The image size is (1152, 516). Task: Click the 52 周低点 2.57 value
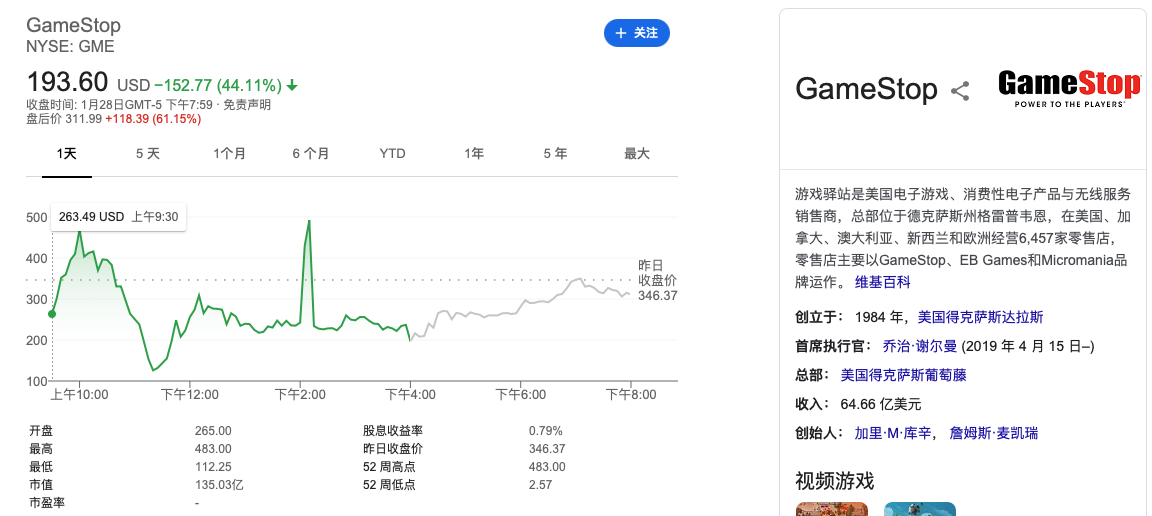[540, 485]
